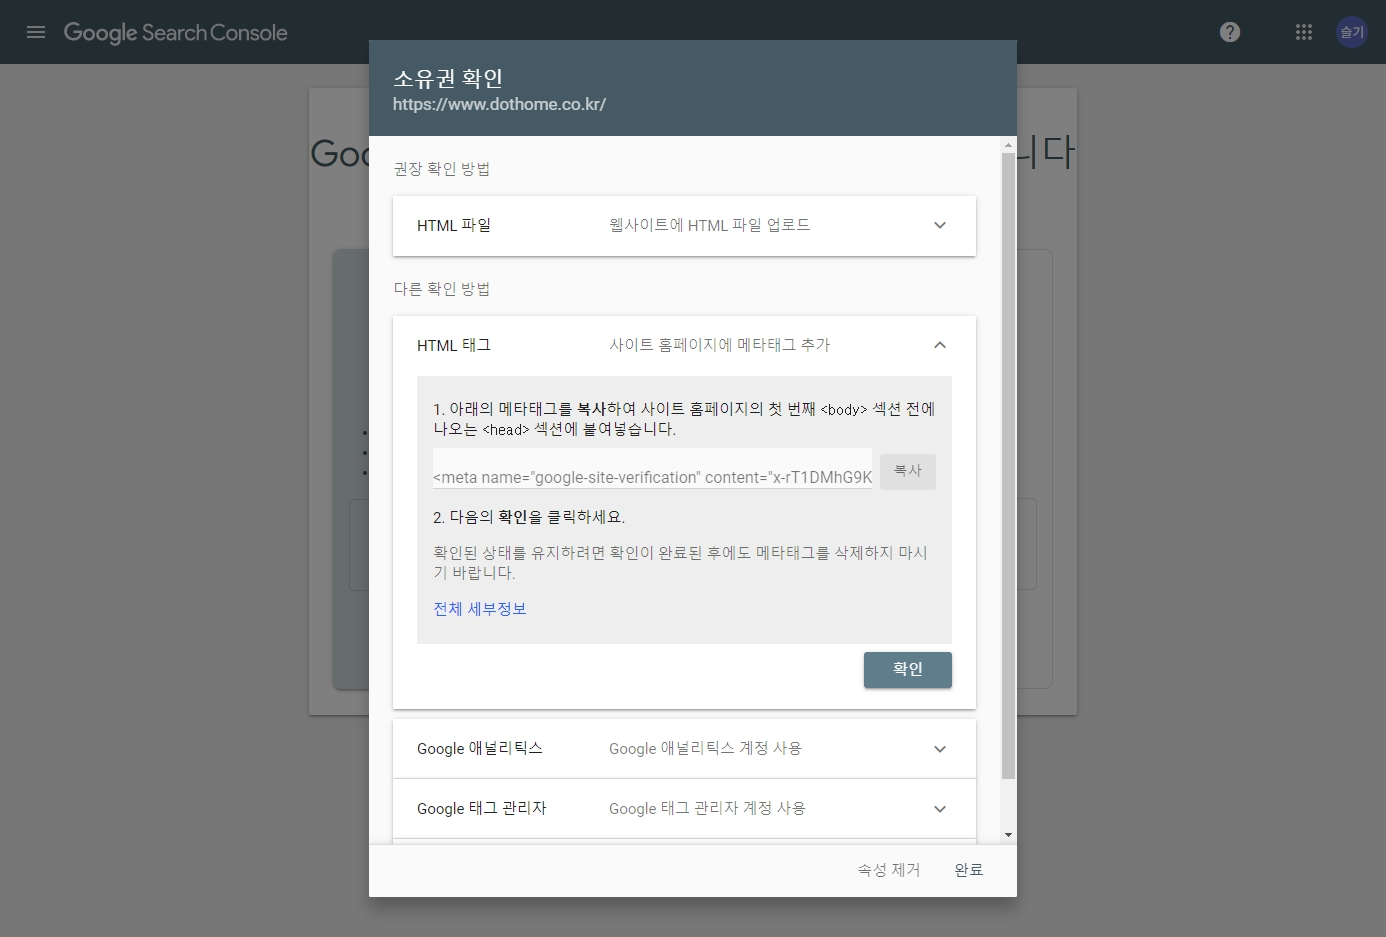
Task: Click the 웹사이트에 HTML 파일 업로드 description
Action: tap(710, 225)
